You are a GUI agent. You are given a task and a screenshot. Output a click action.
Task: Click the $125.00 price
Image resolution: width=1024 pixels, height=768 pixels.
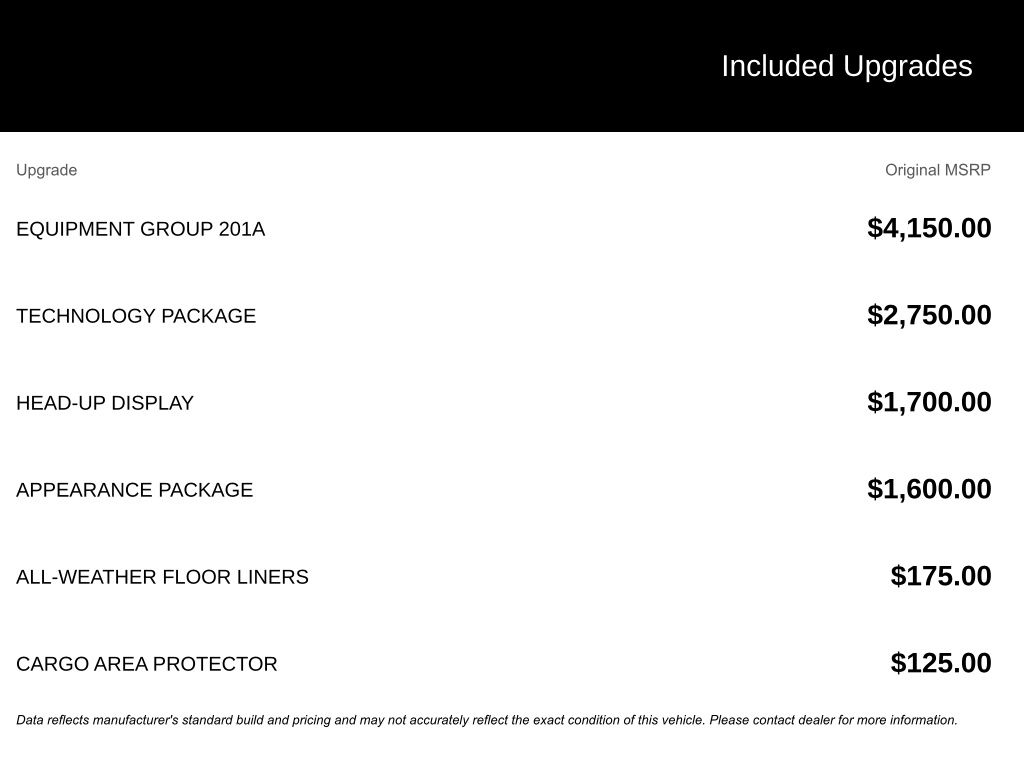[x=941, y=663]
